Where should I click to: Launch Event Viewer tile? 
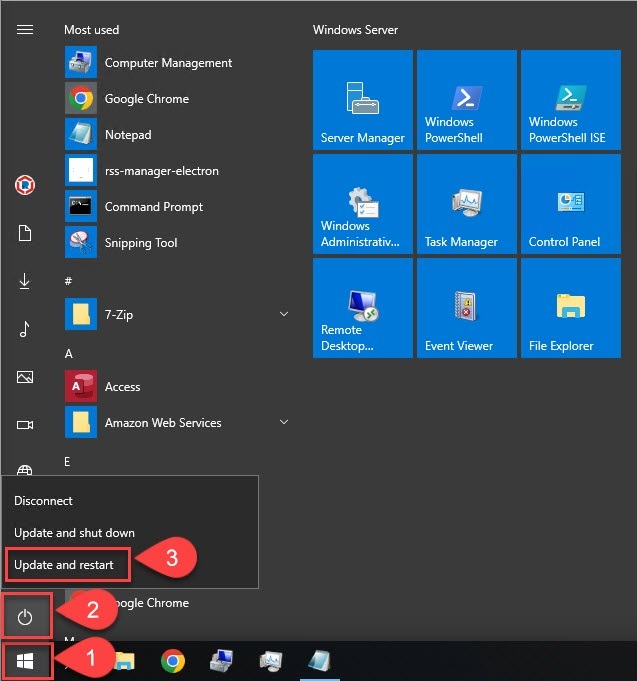click(466, 308)
